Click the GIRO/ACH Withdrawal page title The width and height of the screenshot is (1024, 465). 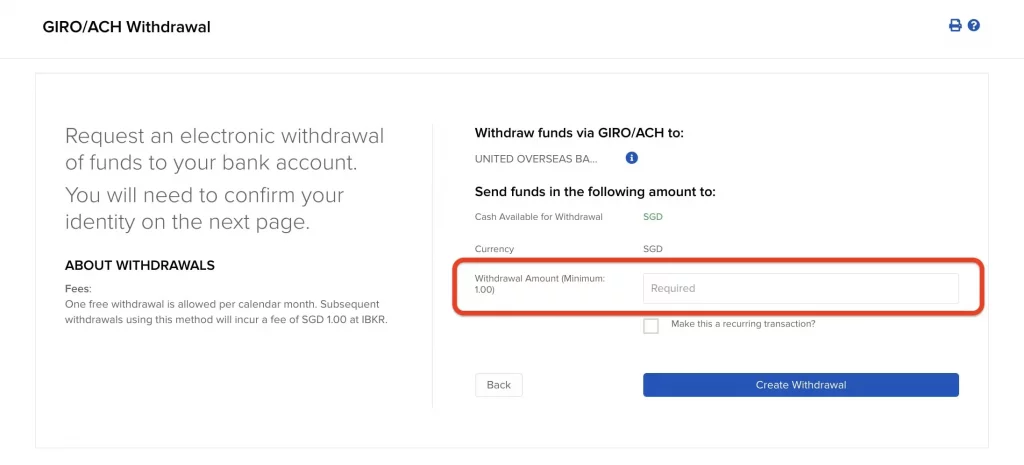point(126,27)
